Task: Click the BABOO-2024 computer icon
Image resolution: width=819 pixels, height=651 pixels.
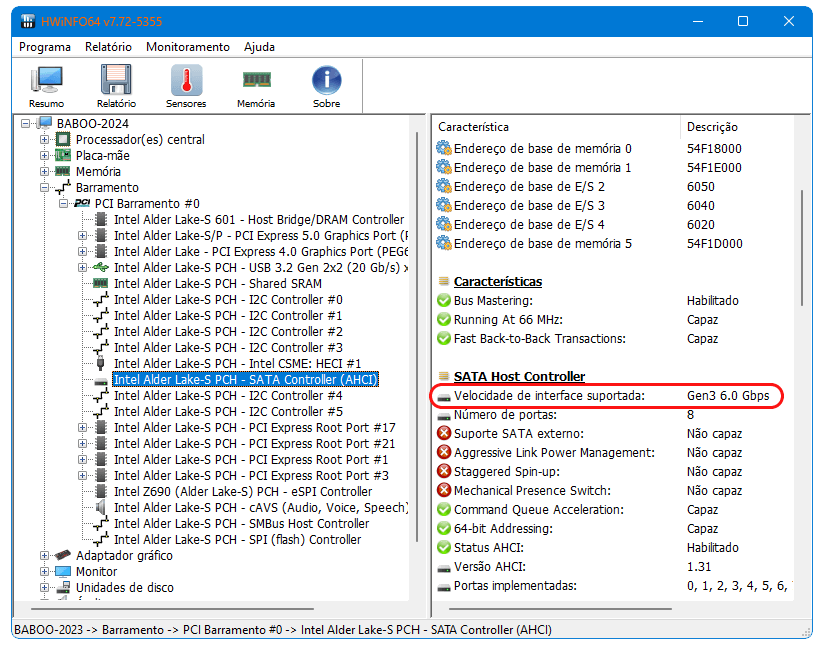Action: point(45,124)
